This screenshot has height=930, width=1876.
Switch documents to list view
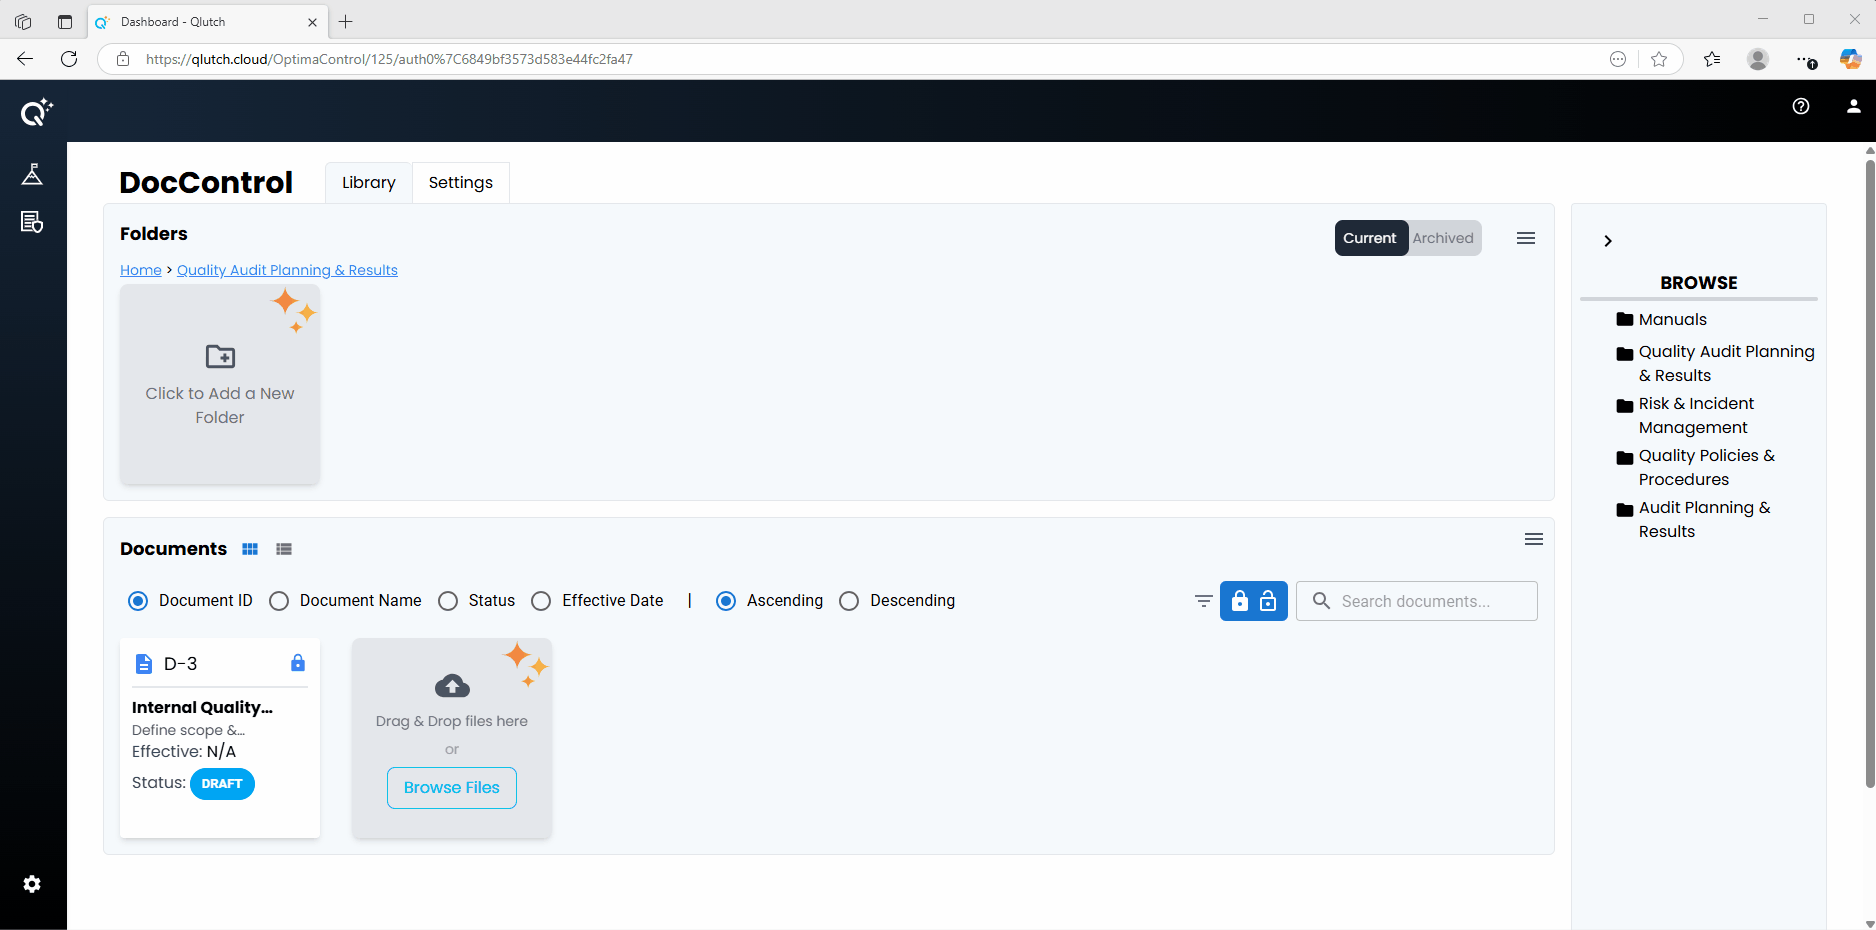(284, 549)
